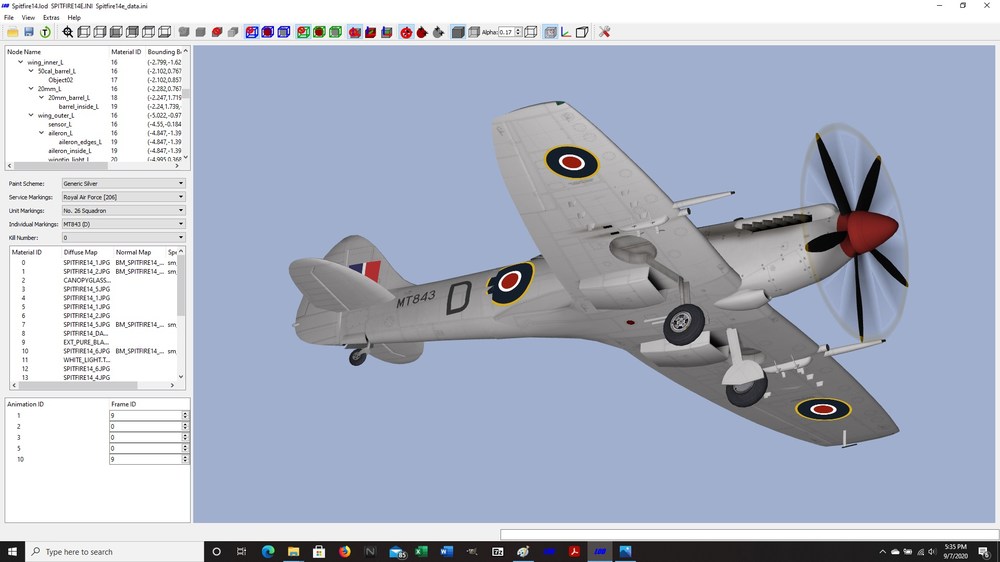Click the grey bug toolbar icon
1000x562 pixels.
(438, 32)
